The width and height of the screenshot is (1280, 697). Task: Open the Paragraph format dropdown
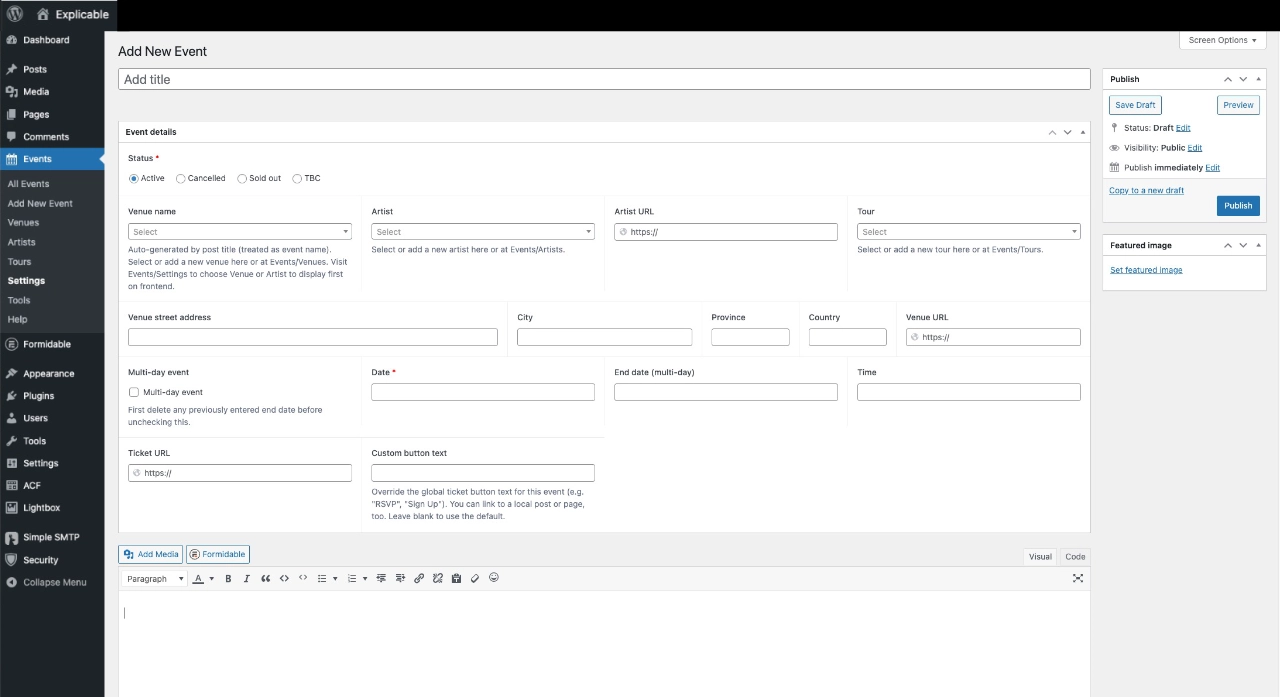155,579
